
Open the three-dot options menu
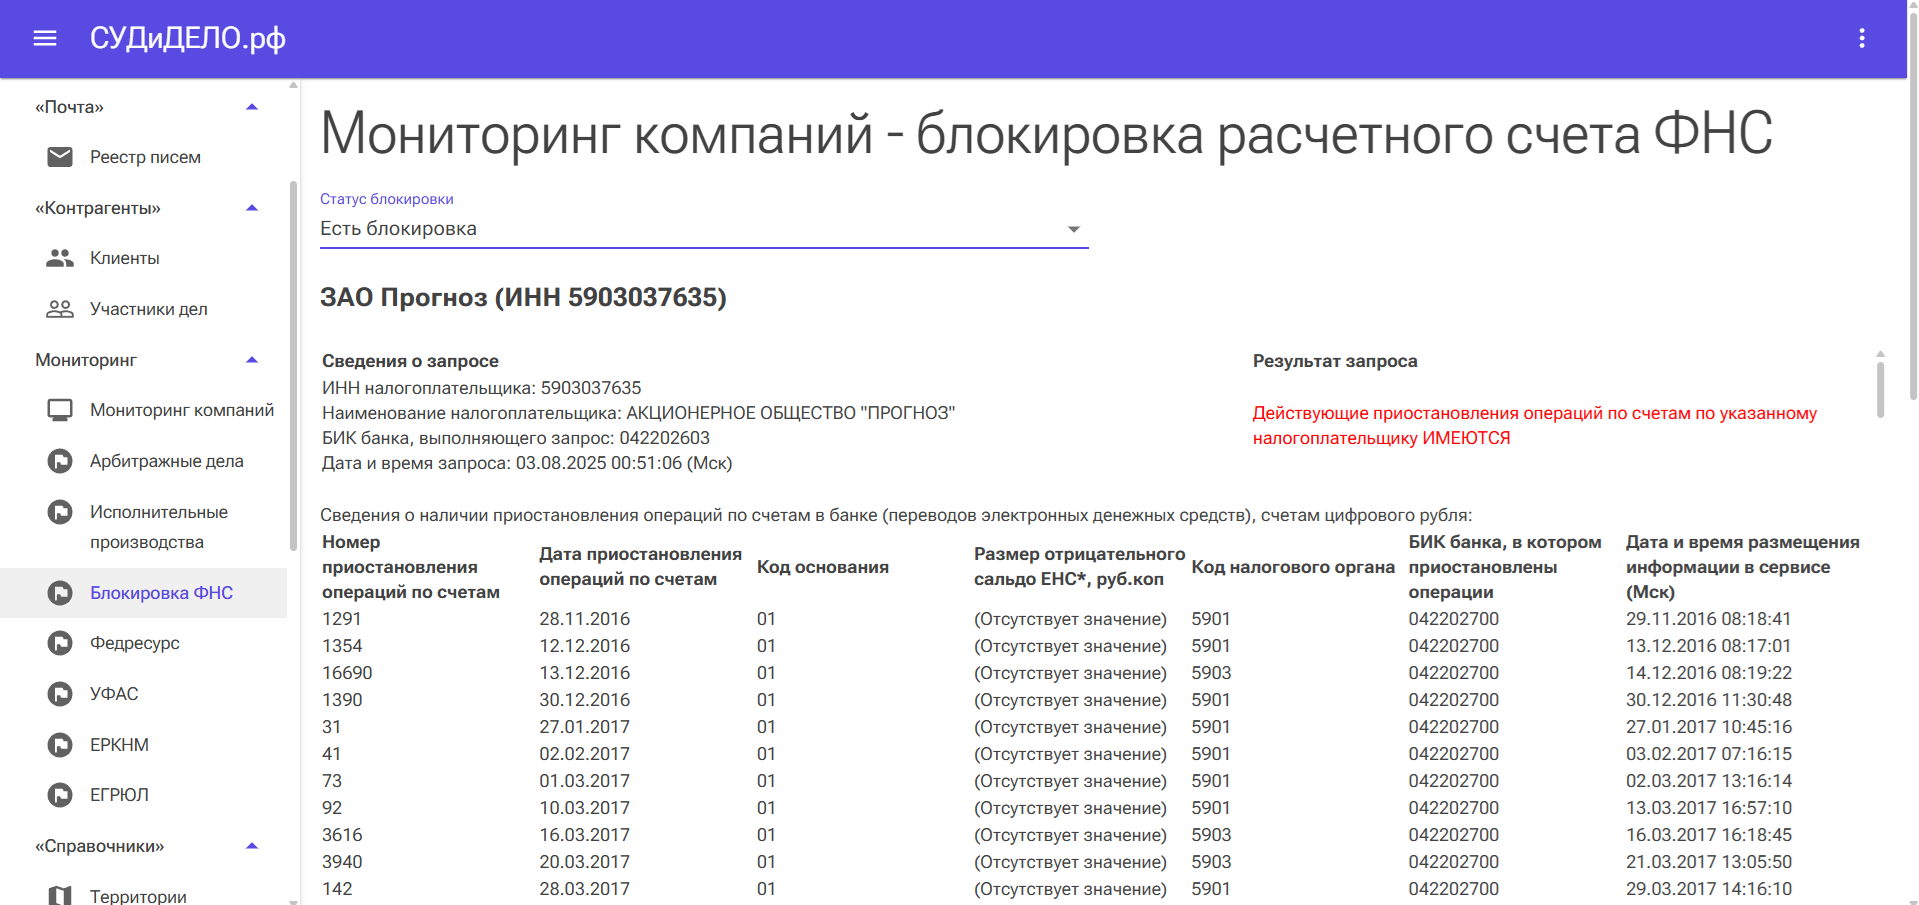[1861, 38]
